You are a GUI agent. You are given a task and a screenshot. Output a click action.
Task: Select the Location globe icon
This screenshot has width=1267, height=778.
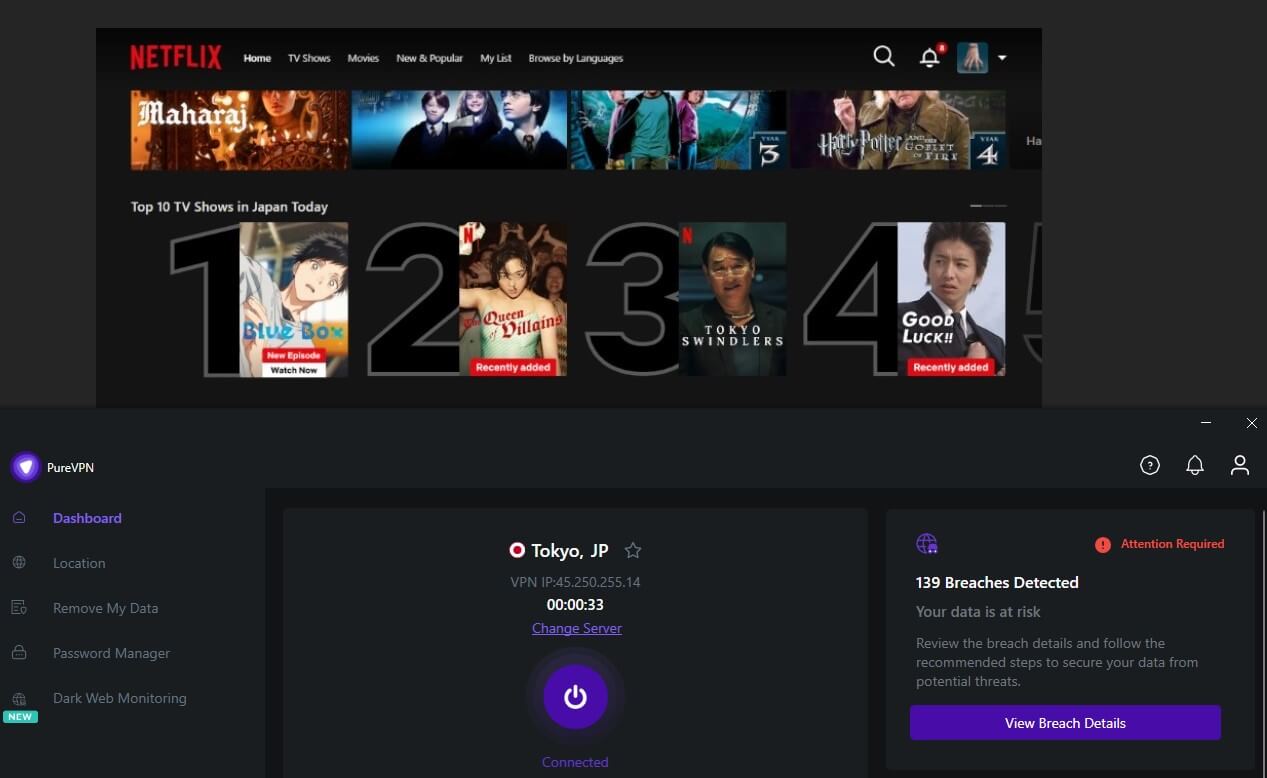pos(20,563)
